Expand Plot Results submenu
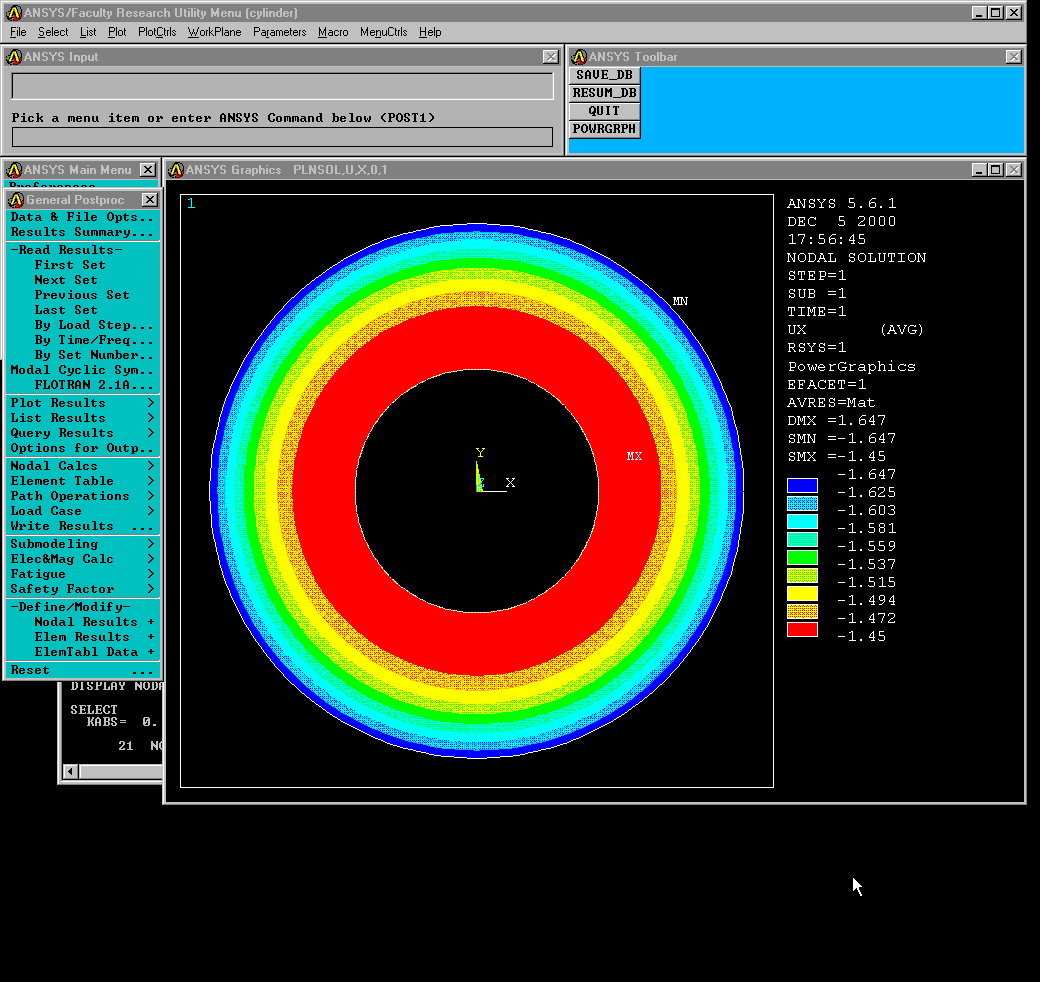This screenshot has height=982, width=1040. click(82, 402)
